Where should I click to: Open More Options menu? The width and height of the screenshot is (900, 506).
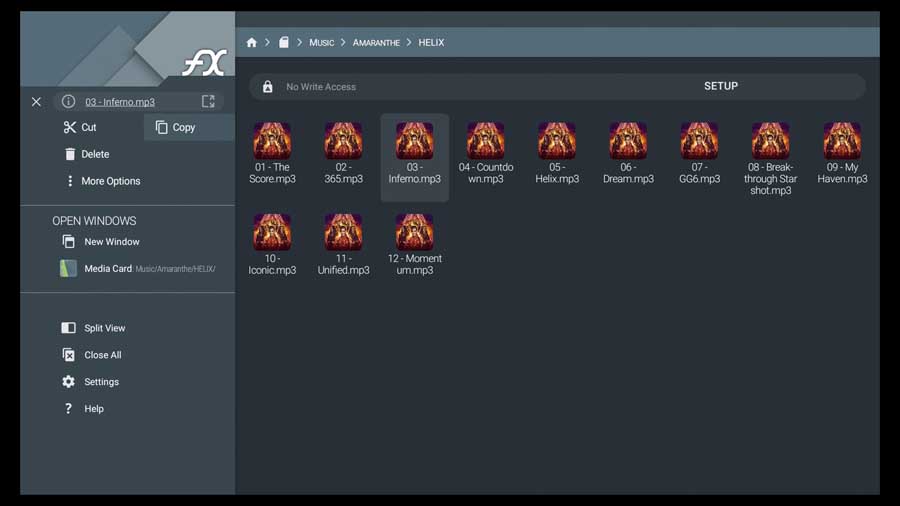point(103,181)
